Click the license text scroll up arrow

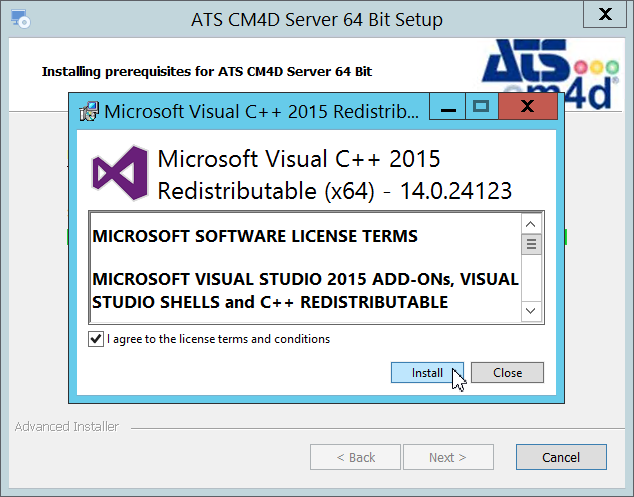coord(532,223)
